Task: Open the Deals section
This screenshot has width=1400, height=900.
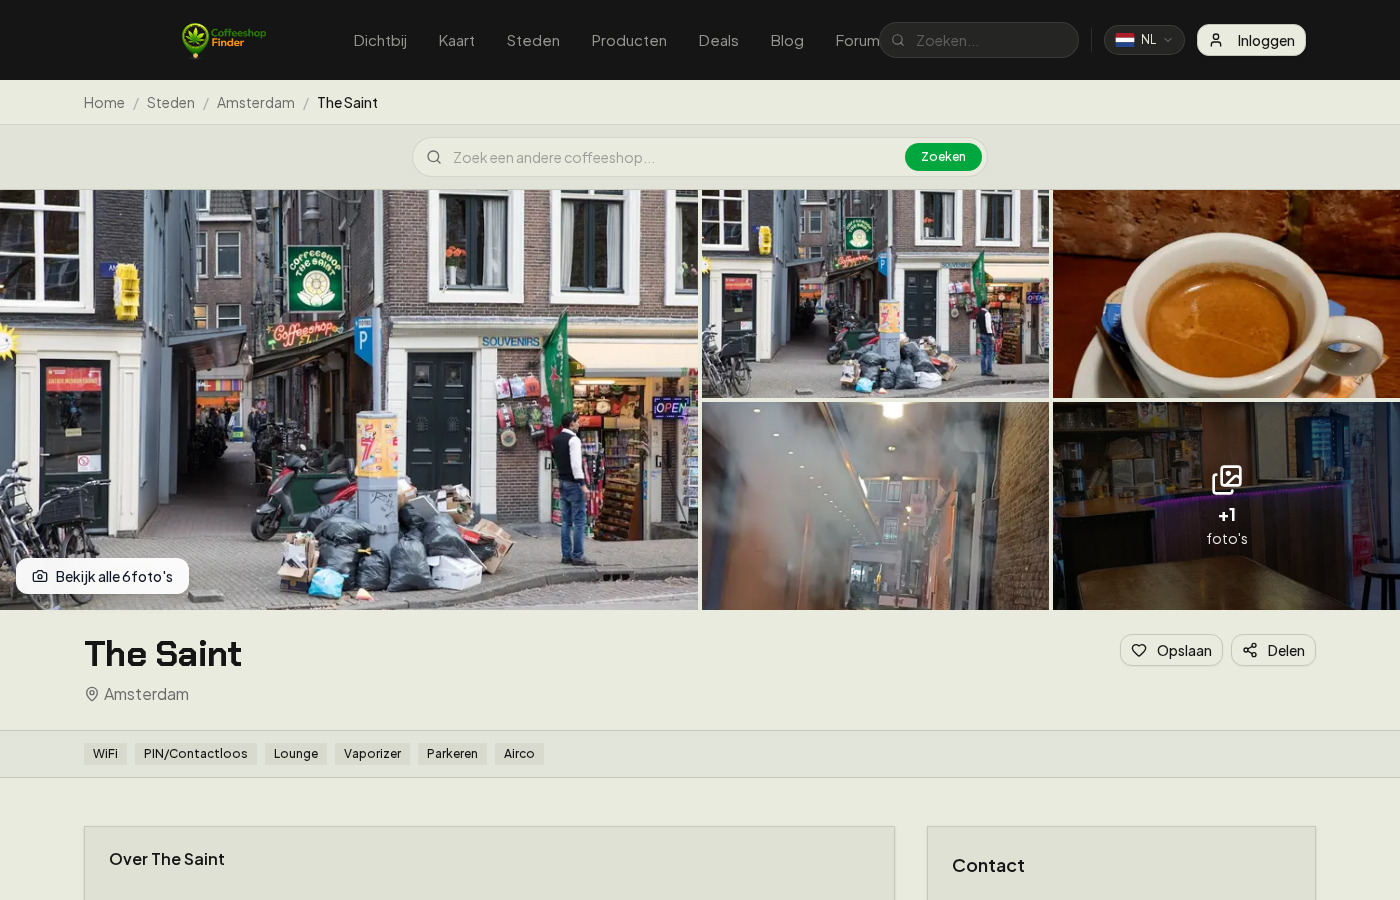Action: click(718, 40)
